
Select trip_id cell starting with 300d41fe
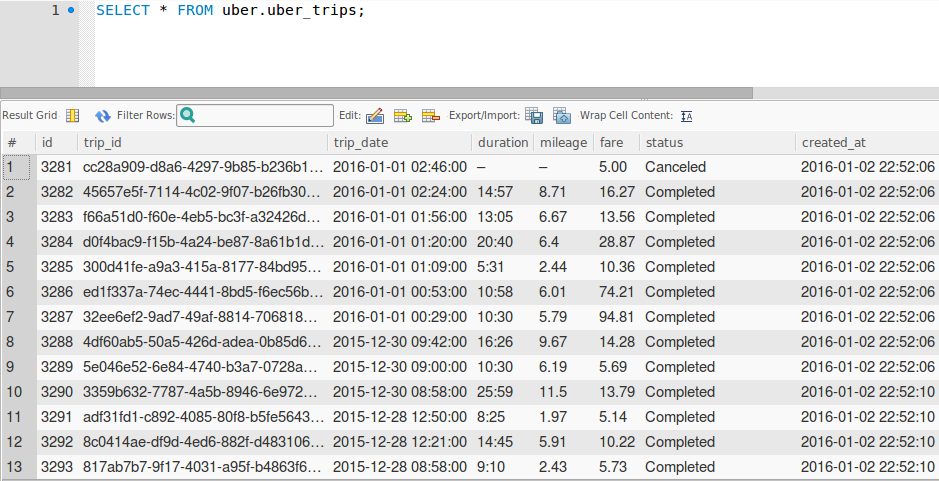(x=202, y=267)
